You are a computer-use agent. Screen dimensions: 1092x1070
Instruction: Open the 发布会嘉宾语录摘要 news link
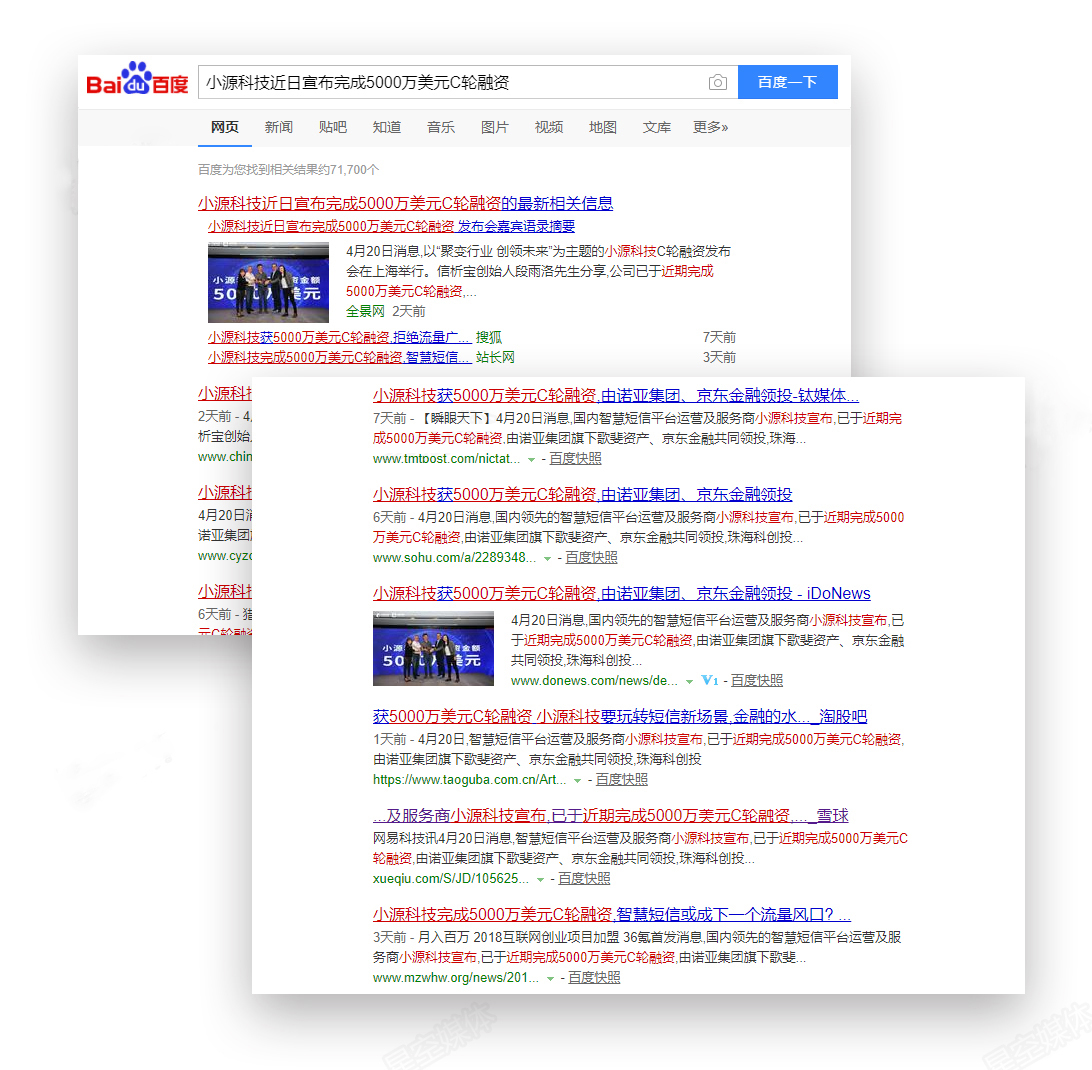[391, 226]
